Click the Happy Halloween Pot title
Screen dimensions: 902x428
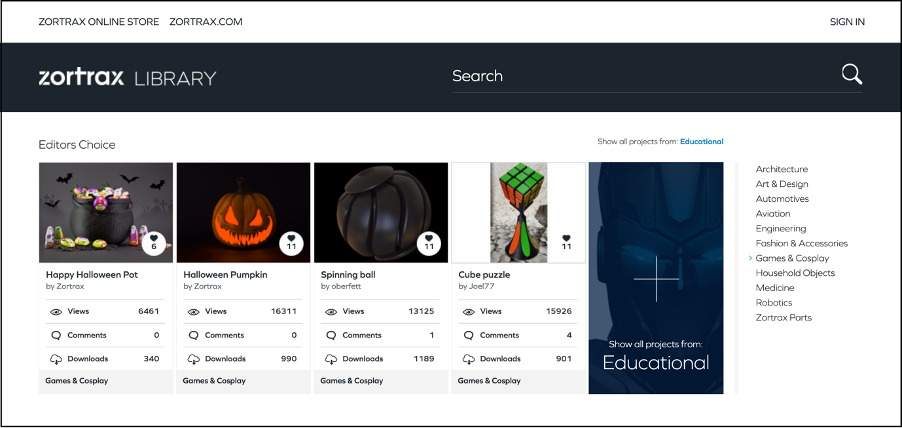click(91, 275)
